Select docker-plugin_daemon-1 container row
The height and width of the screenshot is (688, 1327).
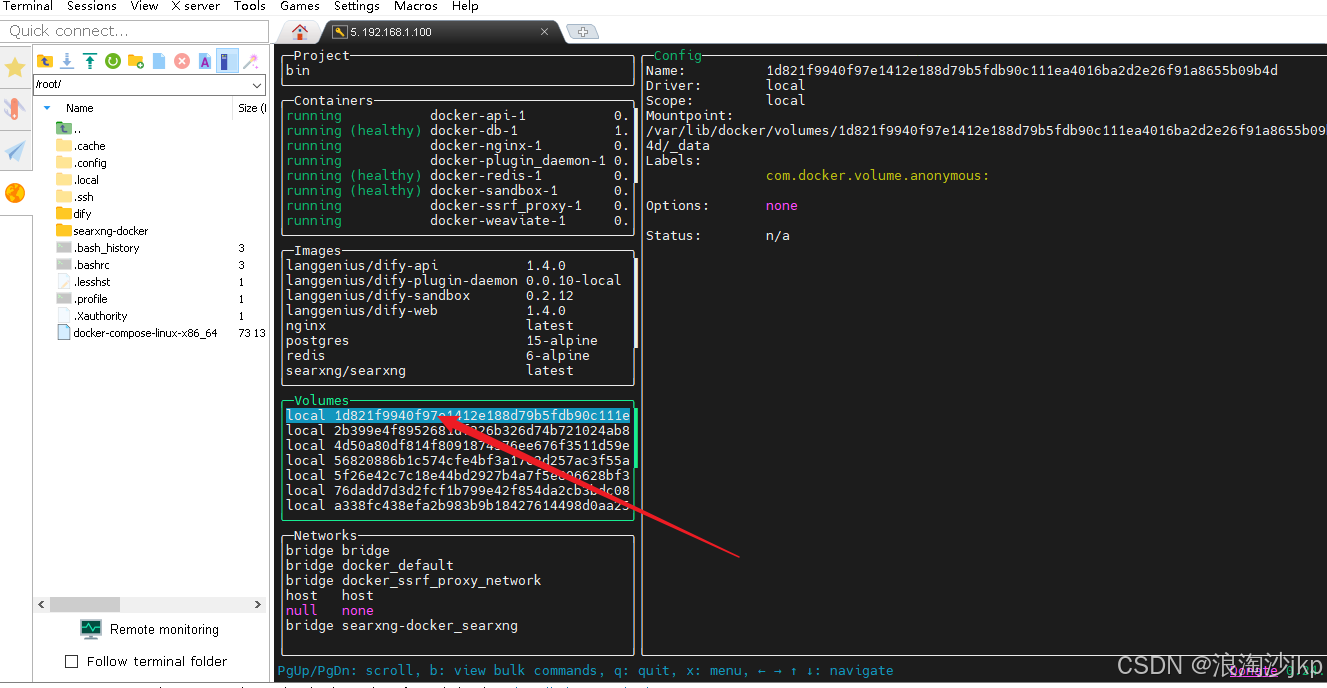click(457, 161)
